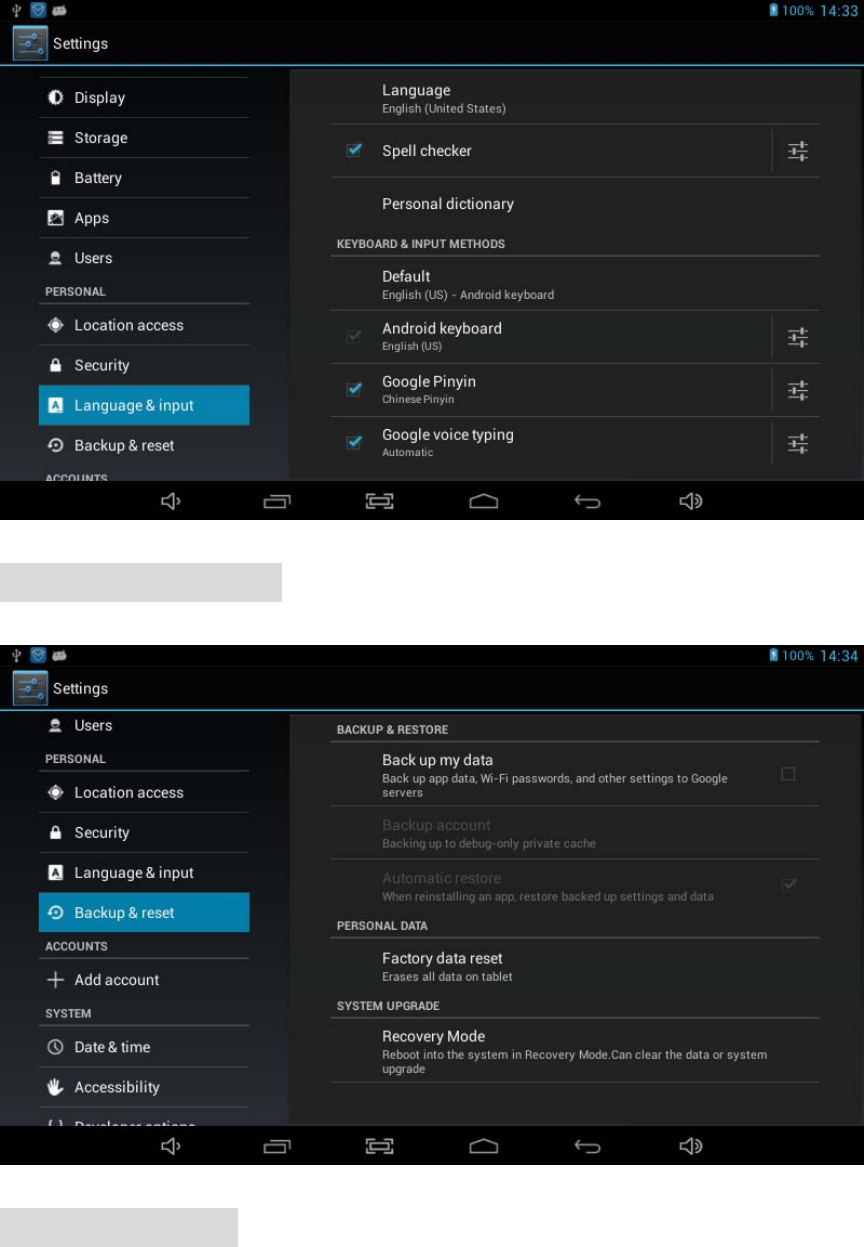Click the Date & time clock icon

click(56, 1047)
